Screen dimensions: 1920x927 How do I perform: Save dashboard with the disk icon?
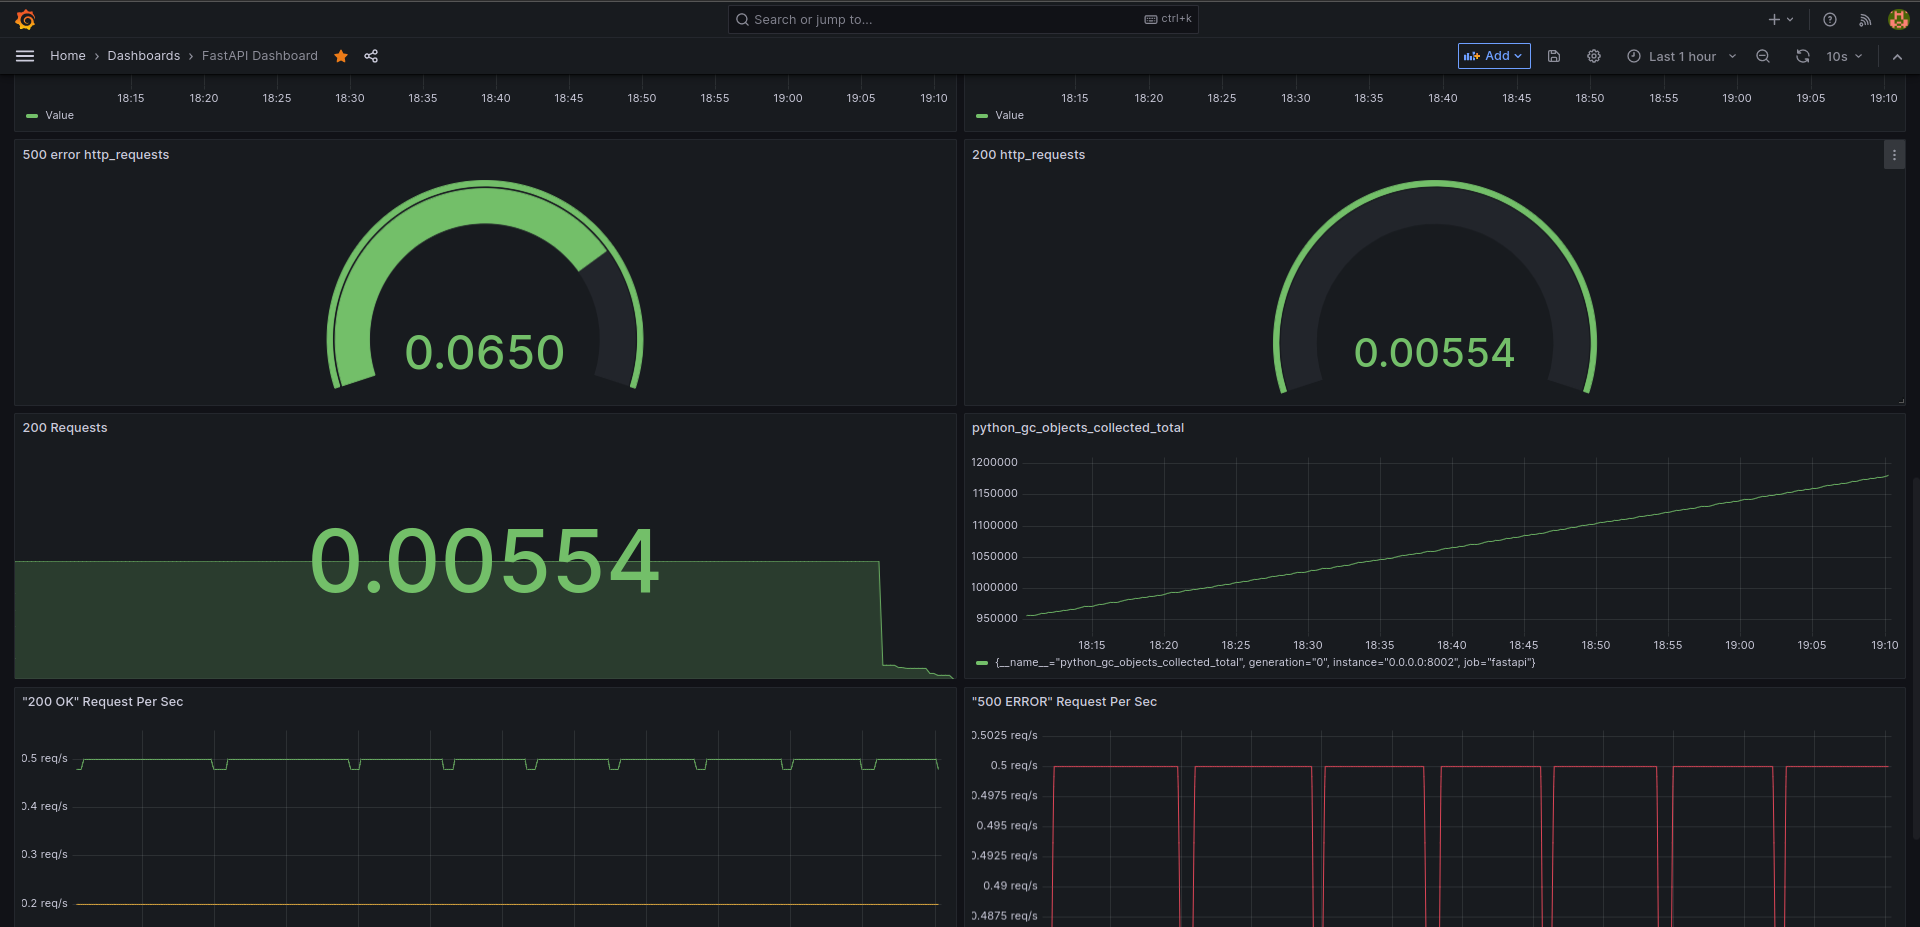(1554, 56)
